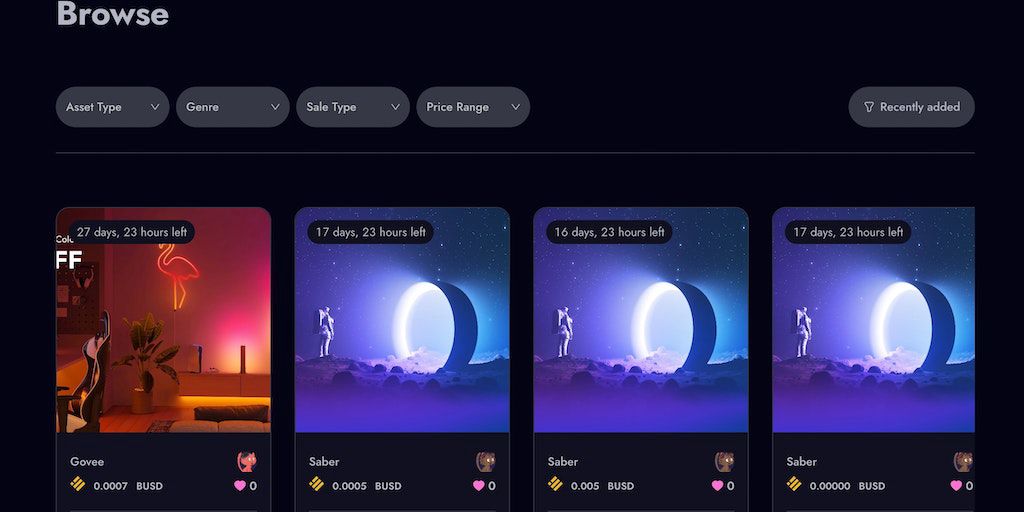The image size is (1024, 512).
Task: Click the 0.0007 BUSD price on Govee
Action: [128, 487]
